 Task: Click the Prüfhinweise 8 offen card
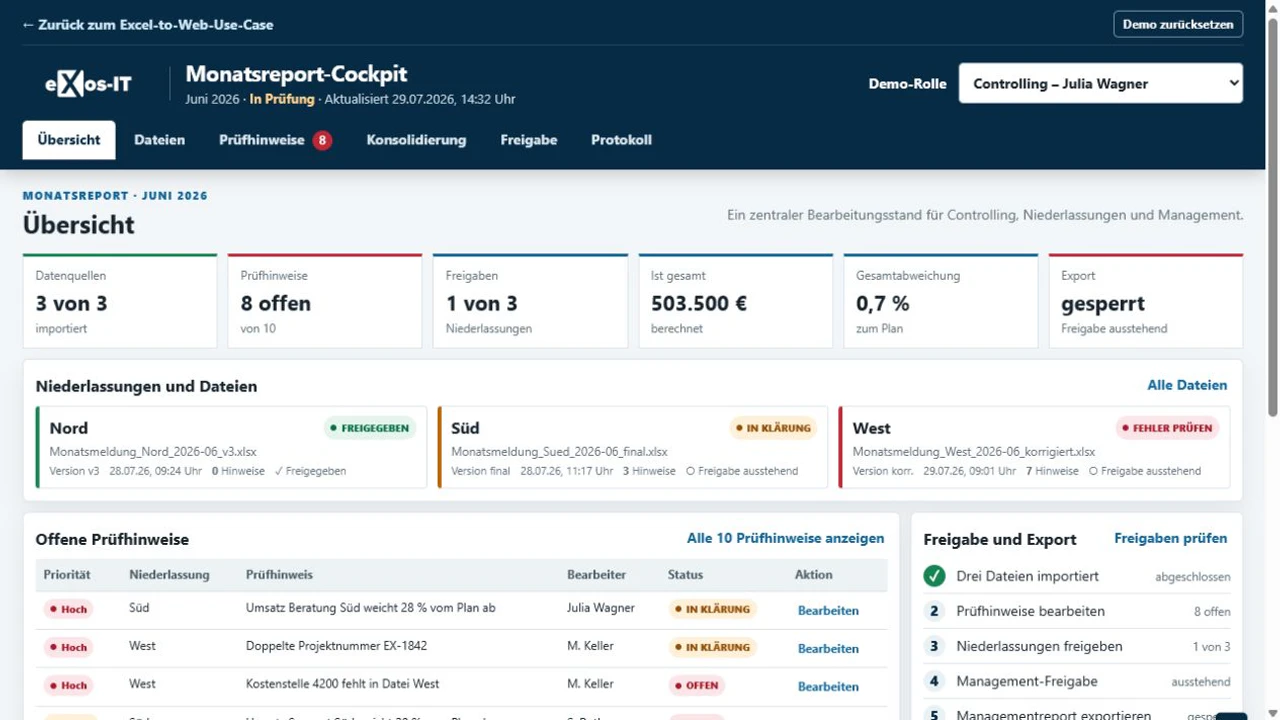pyautogui.click(x=325, y=301)
